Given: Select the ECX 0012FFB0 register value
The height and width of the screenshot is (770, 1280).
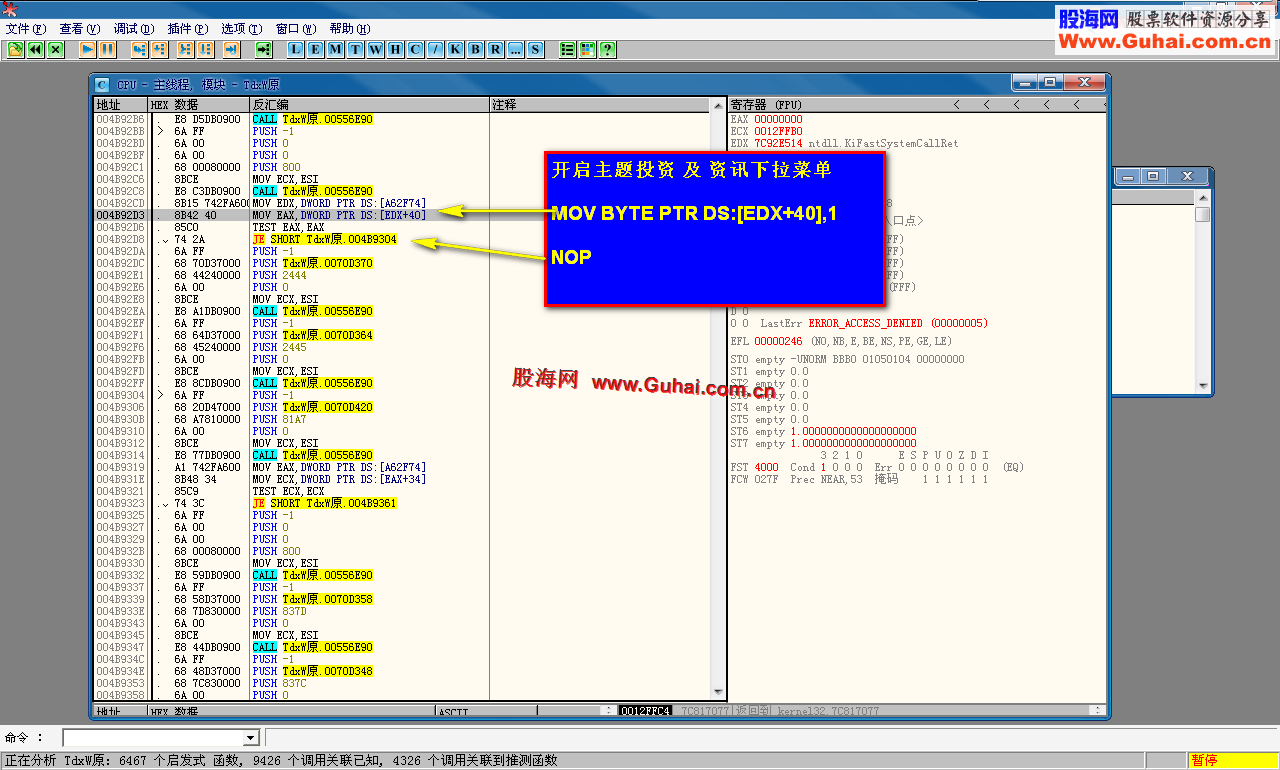Looking at the screenshot, I should coord(778,131).
